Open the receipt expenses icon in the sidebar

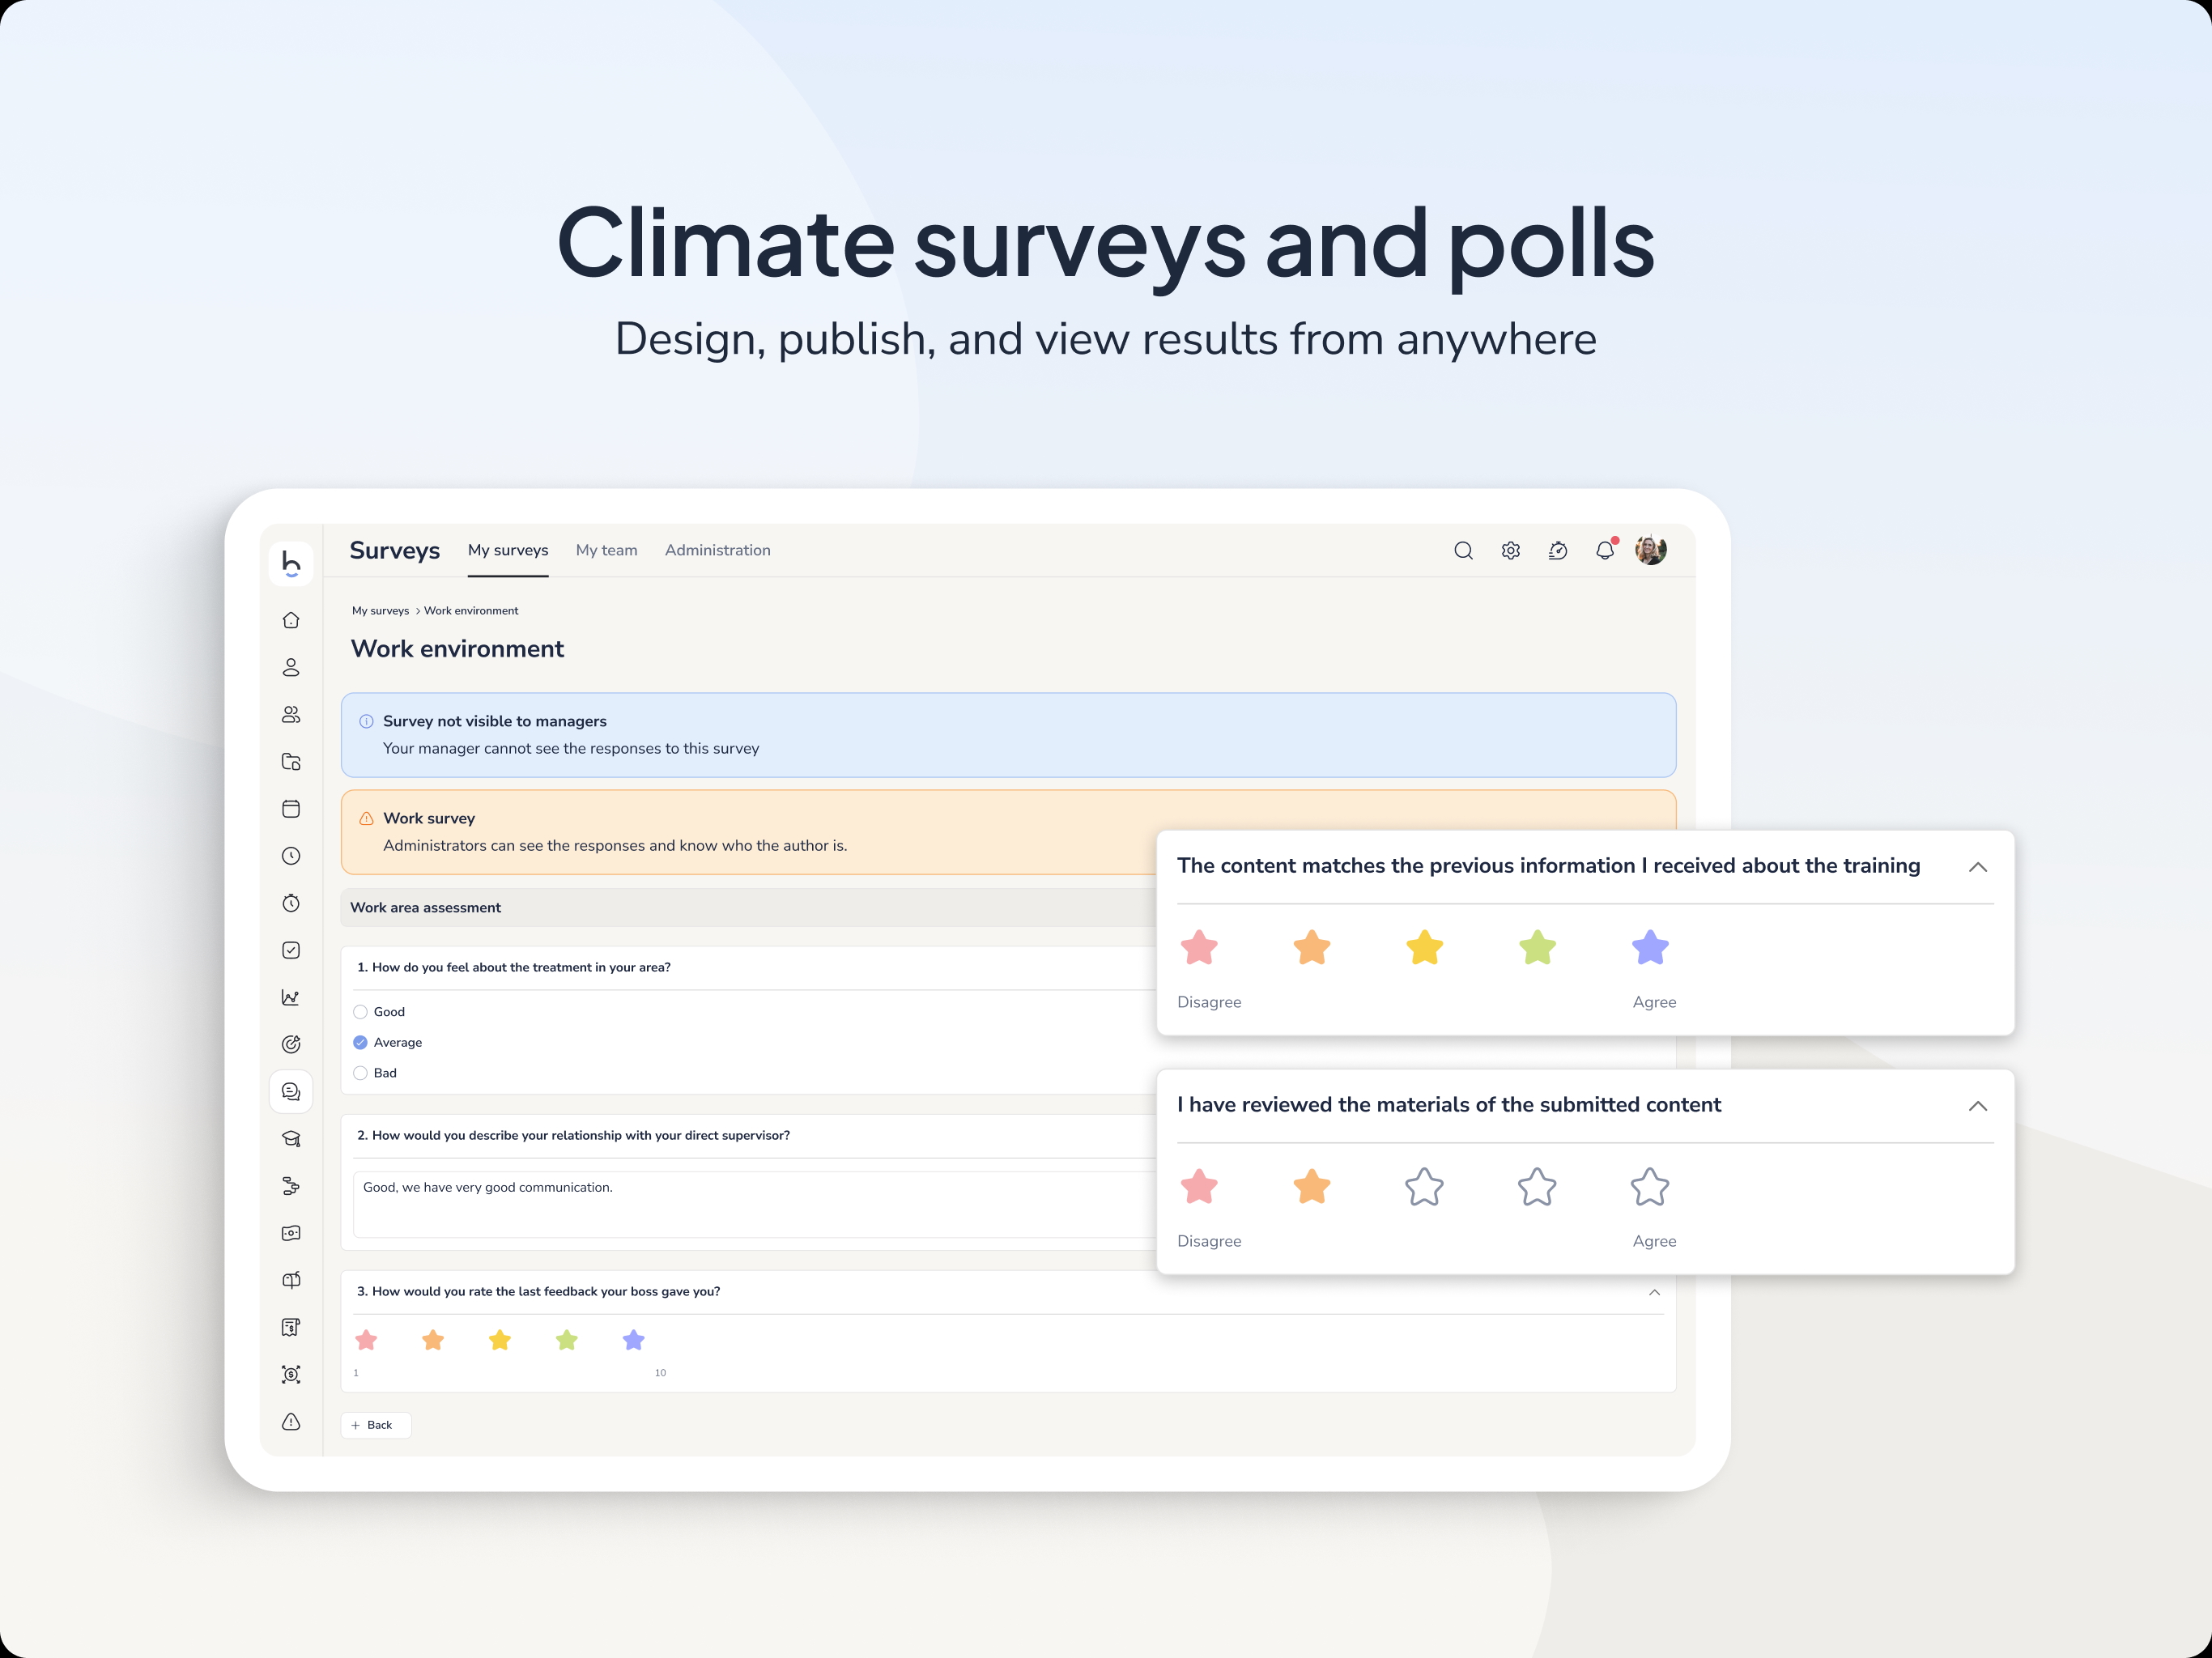coord(291,1327)
